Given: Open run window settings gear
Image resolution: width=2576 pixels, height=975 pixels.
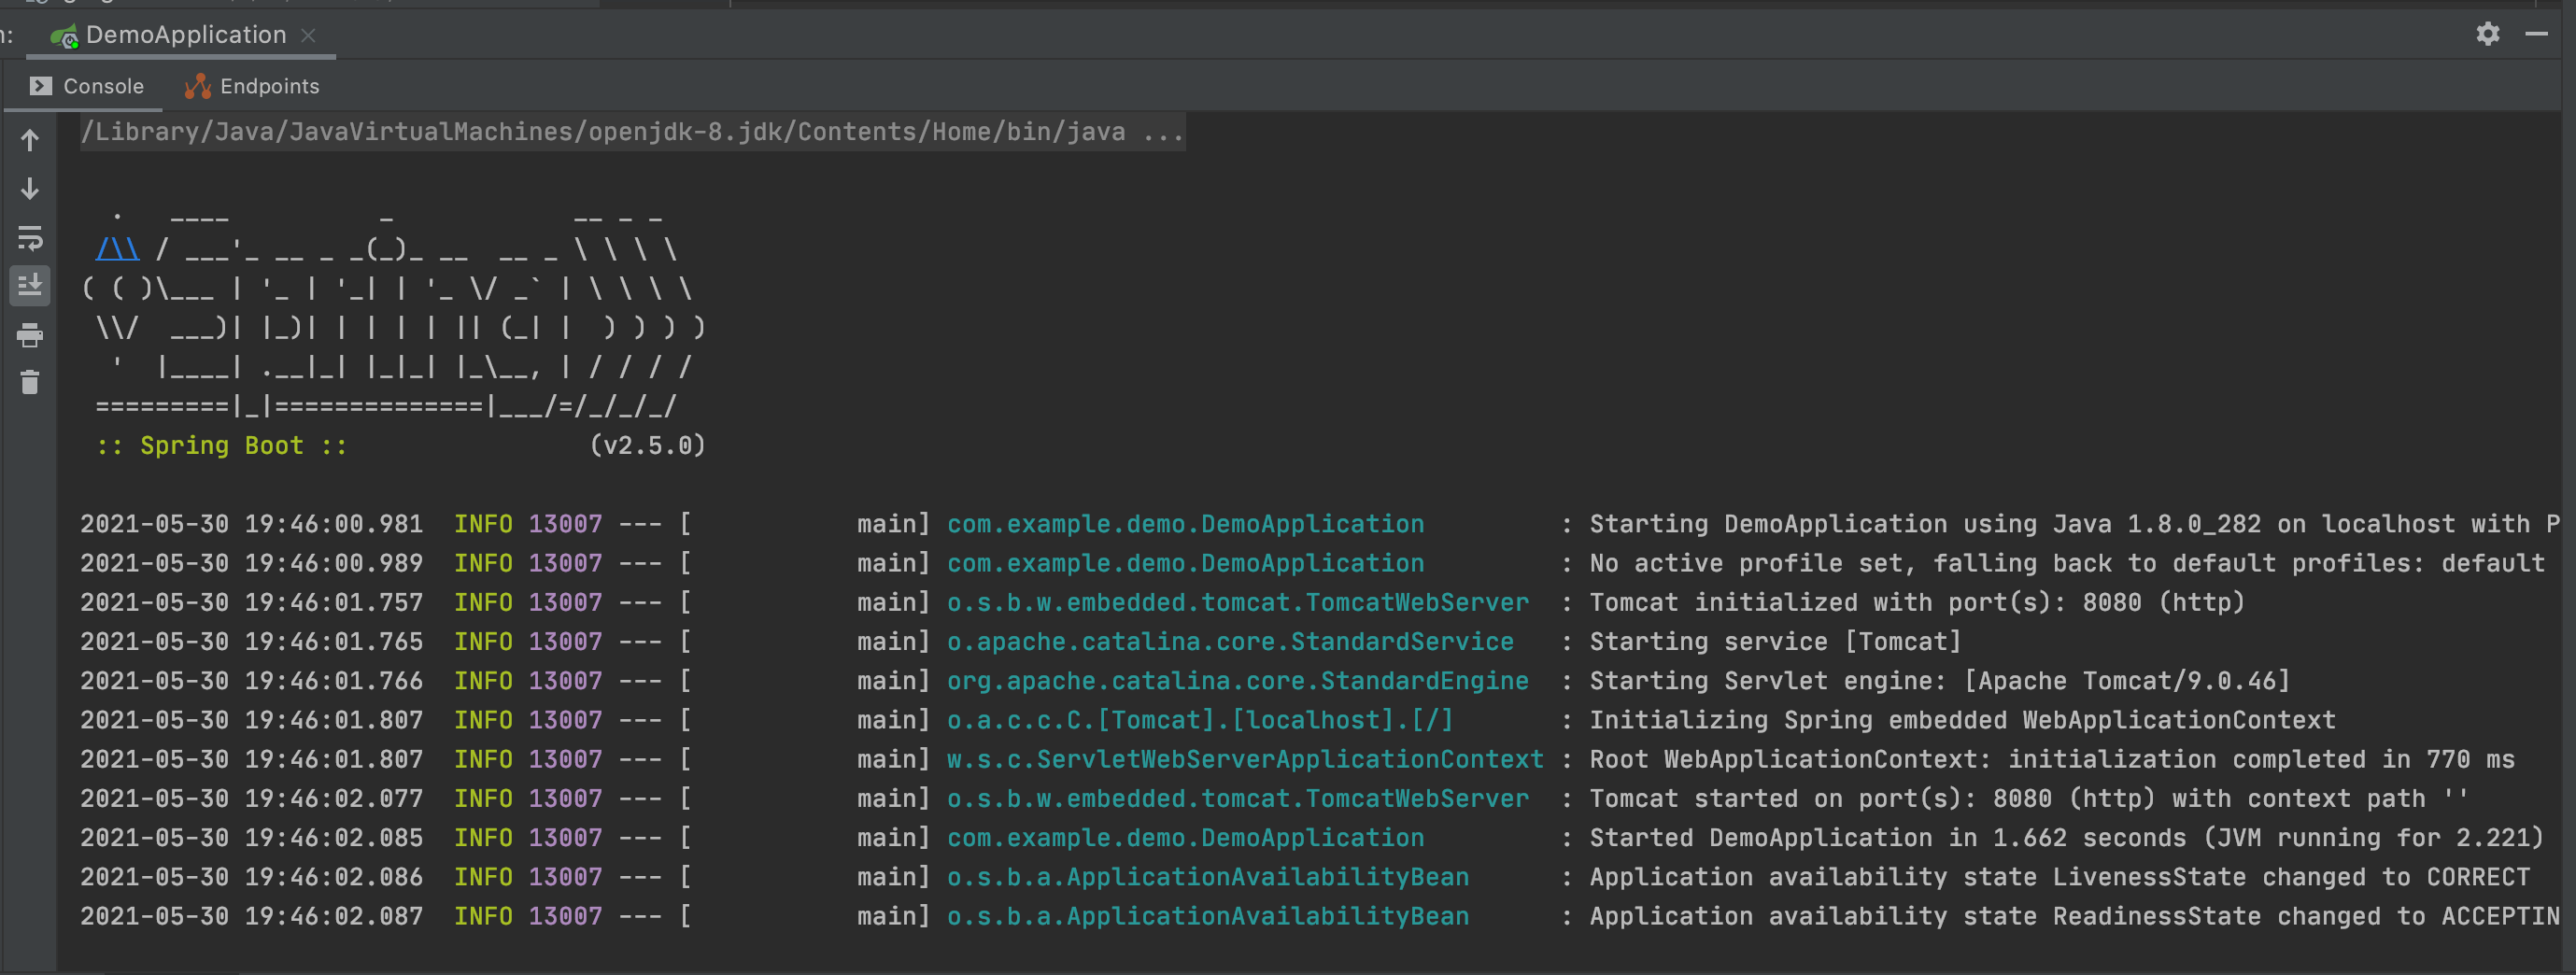Looking at the screenshot, I should [2487, 34].
